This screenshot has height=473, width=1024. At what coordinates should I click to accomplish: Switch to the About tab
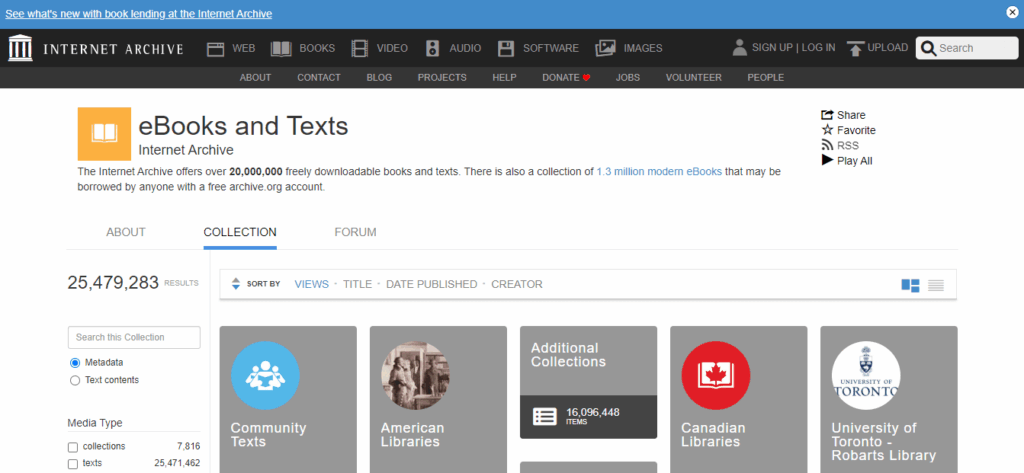[x=126, y=232]
